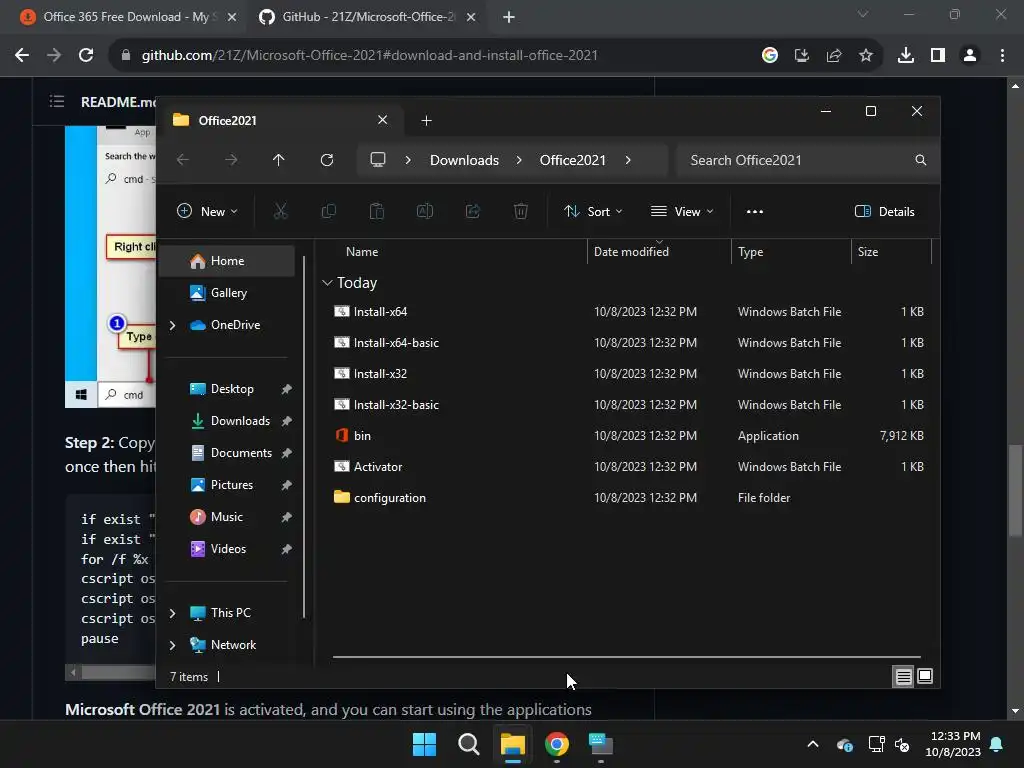The width and height of the screenshot is (1024, 768).
Task: Click the Share icon in Explorer toolbar
Action: click(x=473, y=211)
